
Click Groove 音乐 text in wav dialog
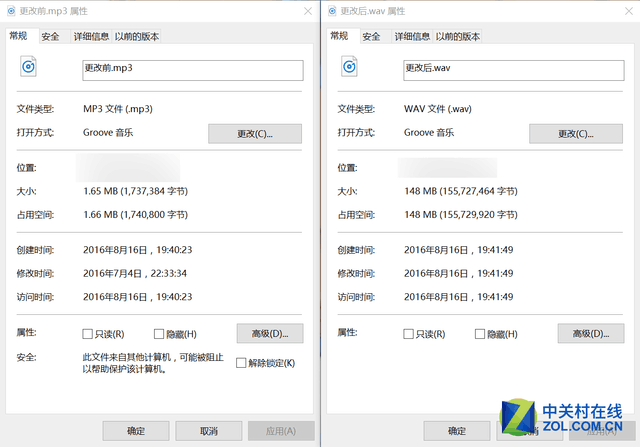429,133
